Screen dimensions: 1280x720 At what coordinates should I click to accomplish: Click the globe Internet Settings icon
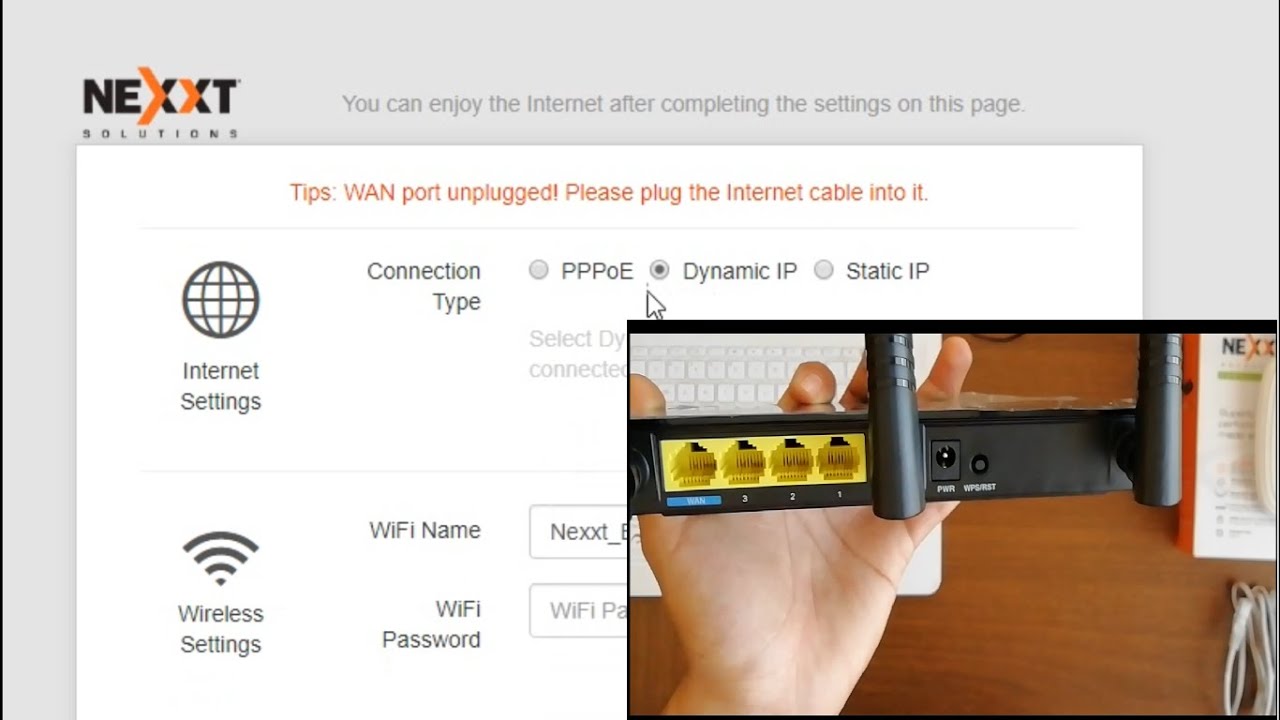tap(221, 299)
